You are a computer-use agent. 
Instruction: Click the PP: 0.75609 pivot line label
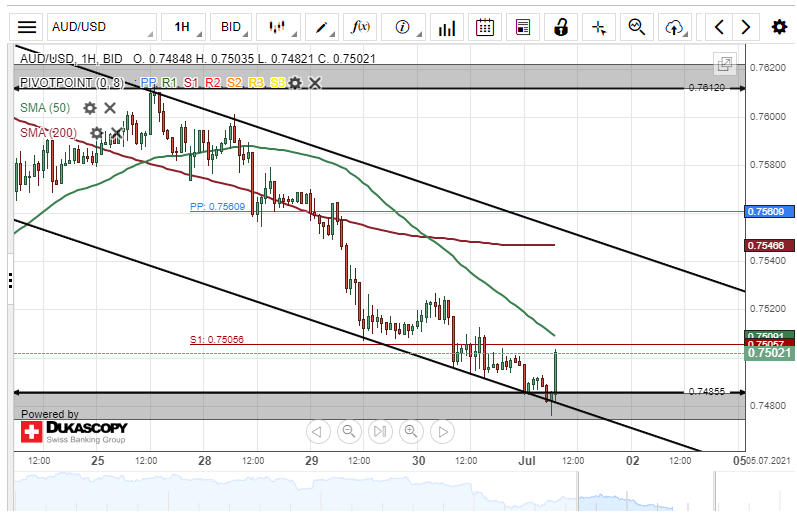click(x=218, y=207)
